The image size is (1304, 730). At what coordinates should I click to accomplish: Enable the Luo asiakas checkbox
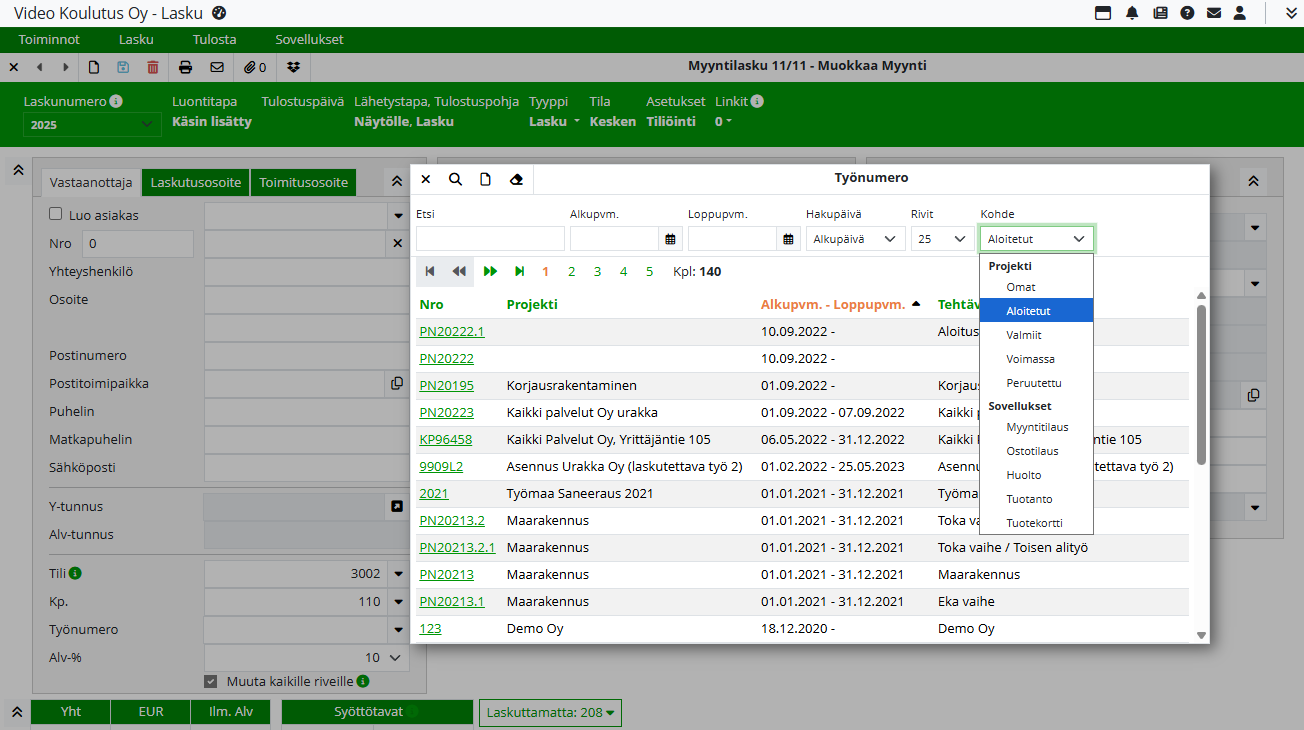coord(56,214)
